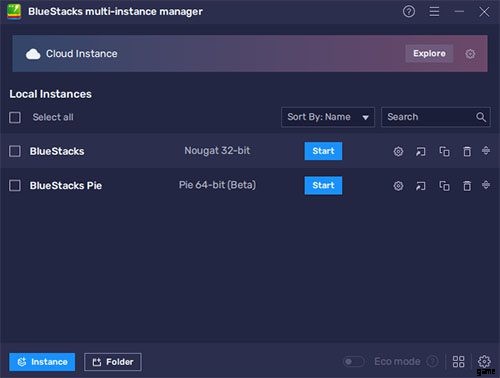The height and width of the screenshot is (378, 500).
Task: Delete the BlueStacks Pie instance
Action: pyautogui.click(x=467, y=186)
